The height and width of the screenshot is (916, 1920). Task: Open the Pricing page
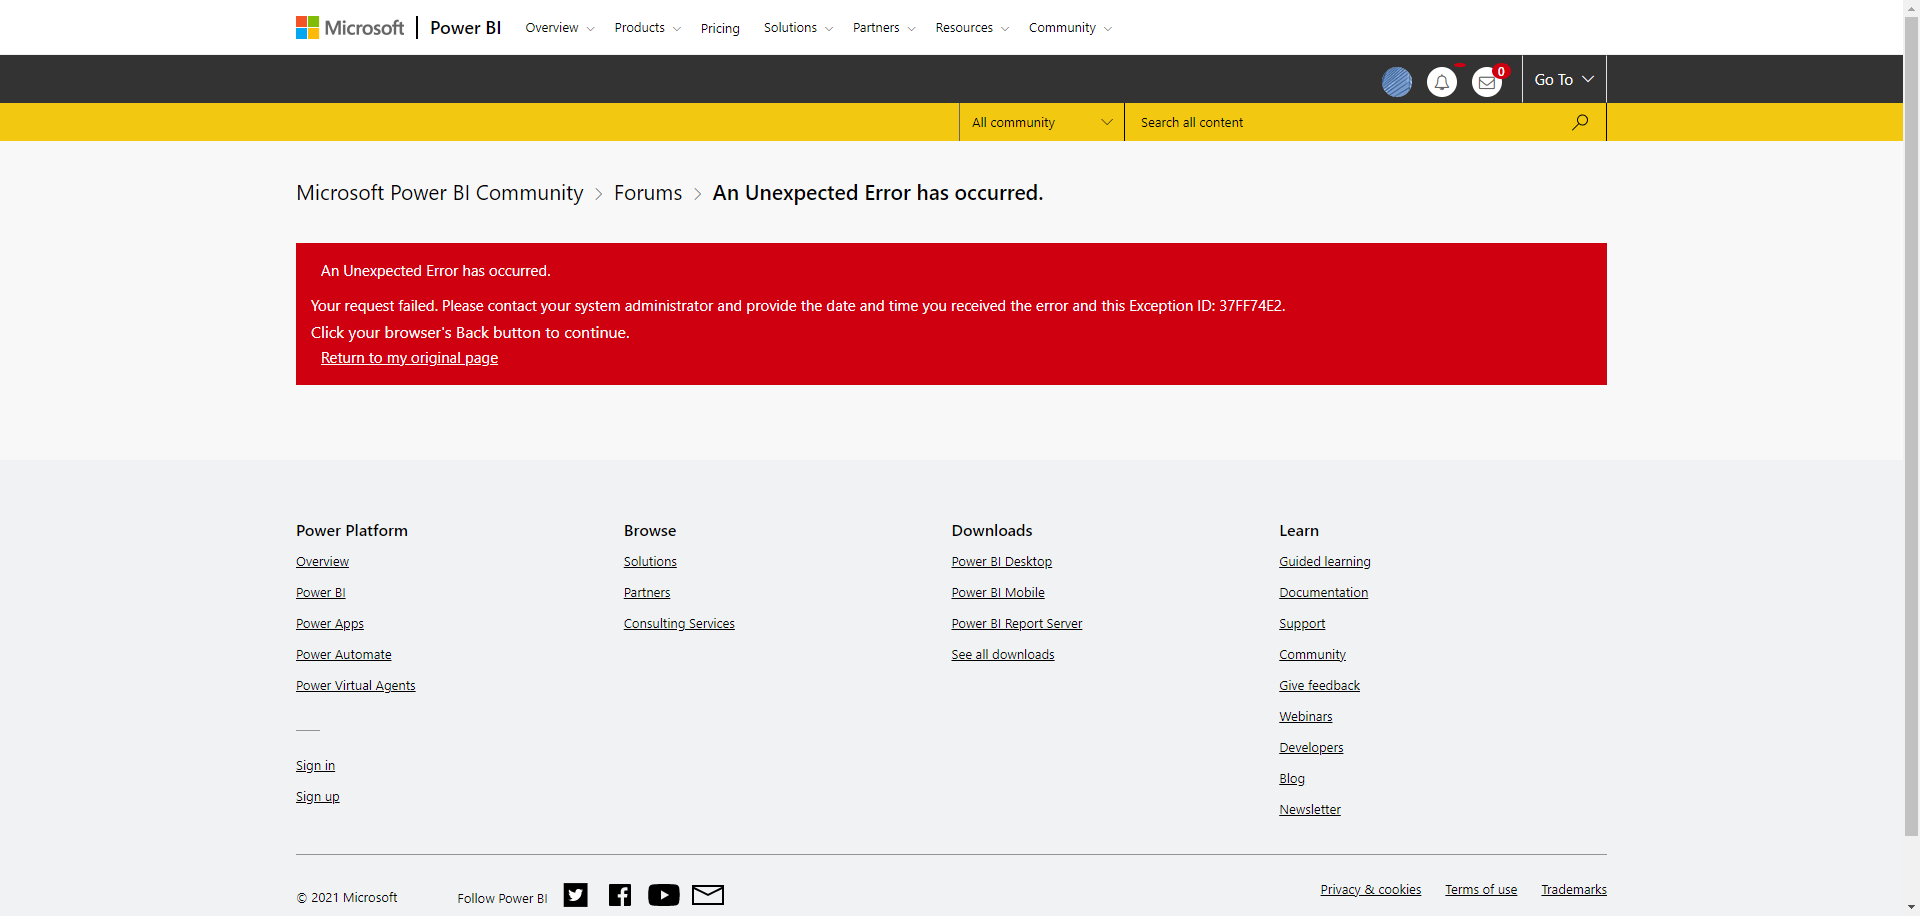720,28
